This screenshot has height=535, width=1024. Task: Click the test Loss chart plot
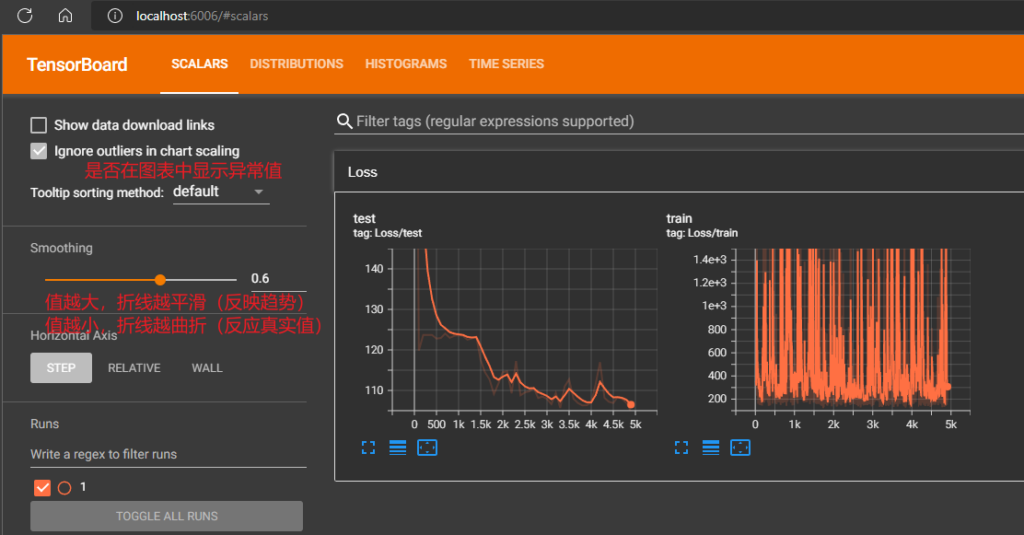point(524,330)
